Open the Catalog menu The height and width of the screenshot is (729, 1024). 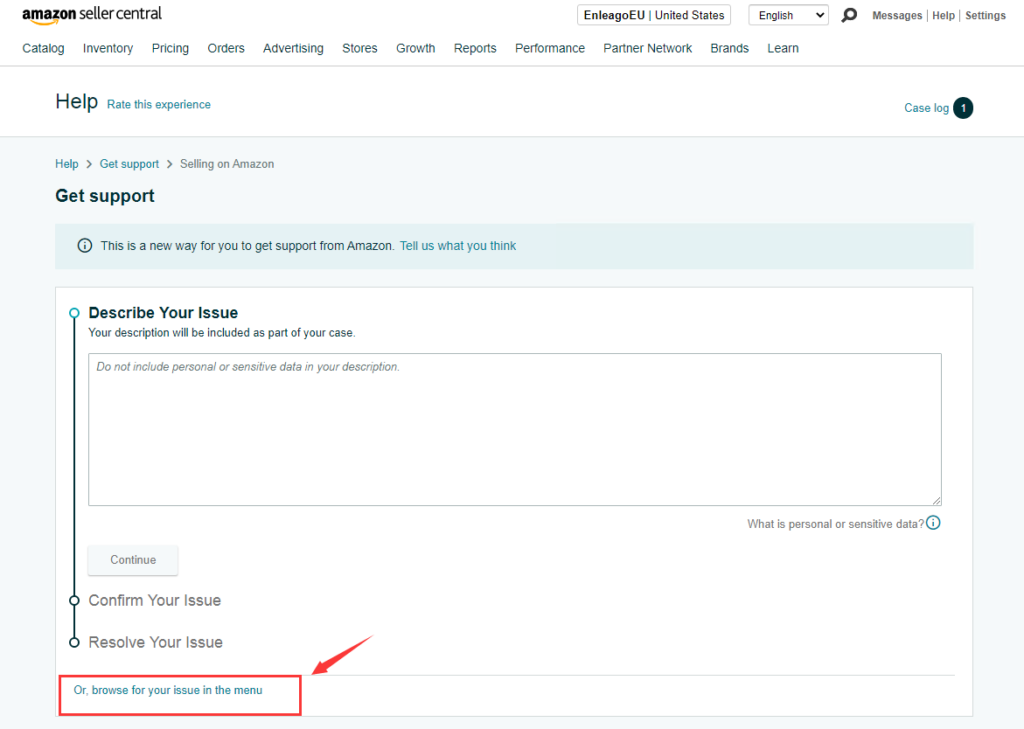coord(43,48)
